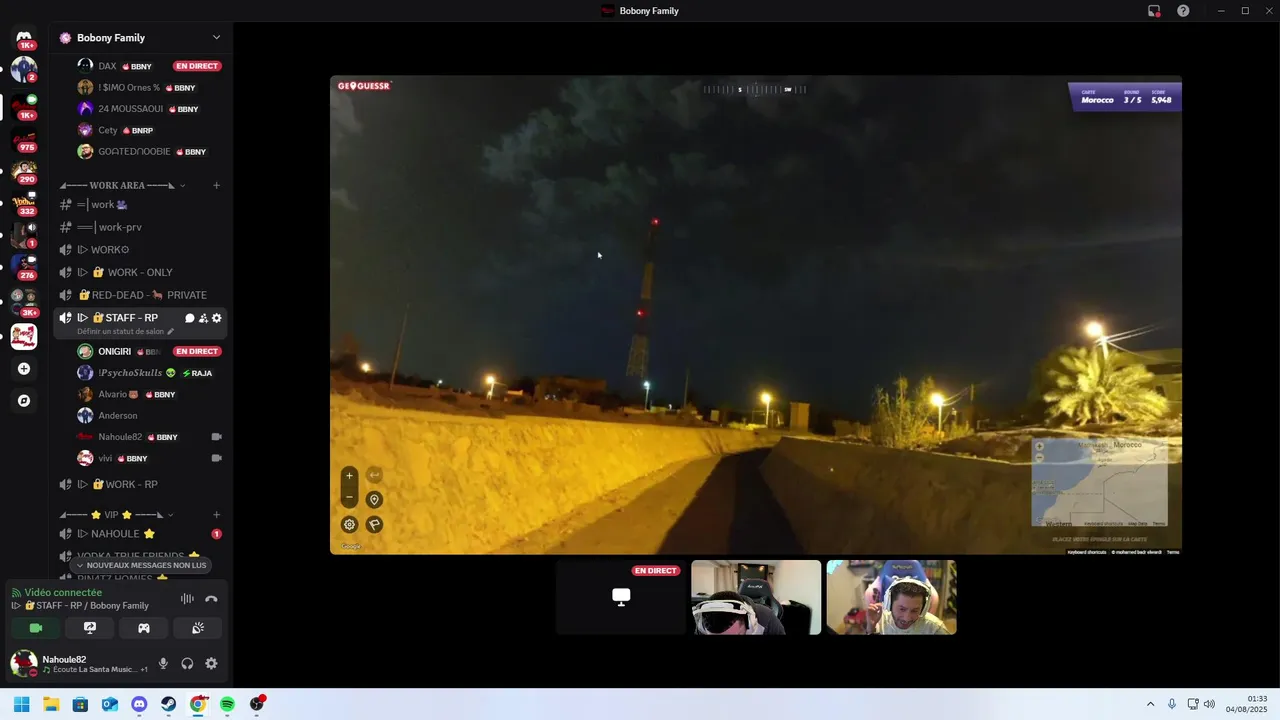Open Discord help question mark
Image resolution: width=1280 pixels, height=720 pixels.
click(x=1183, y=11)
